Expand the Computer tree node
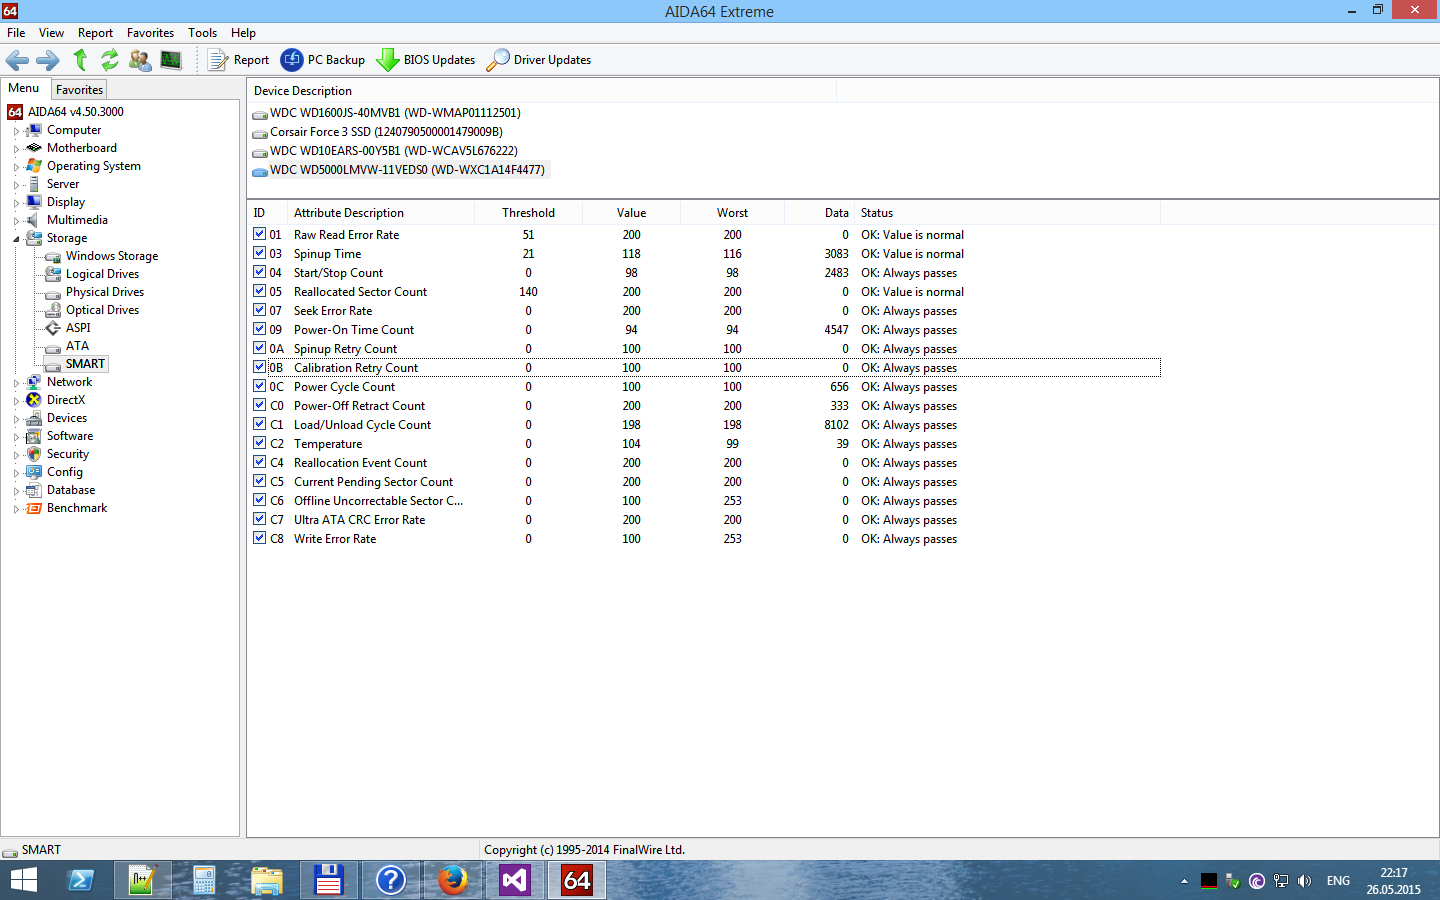 click(x=16, y=131)
